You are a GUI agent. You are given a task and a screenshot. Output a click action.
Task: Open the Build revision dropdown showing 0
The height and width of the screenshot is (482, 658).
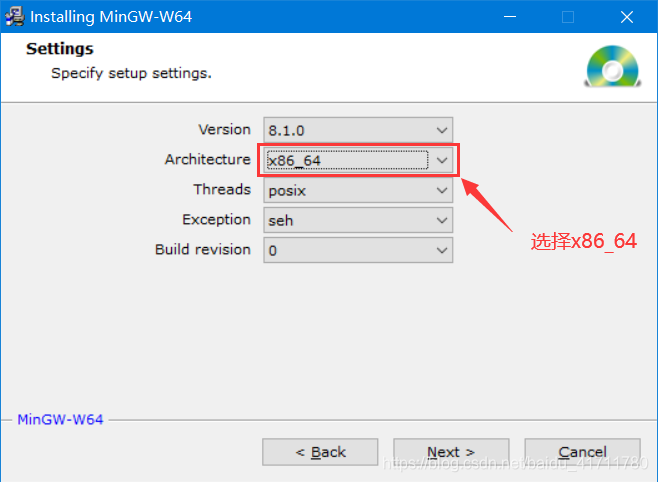pyautogui.click(x=358, y=250)
